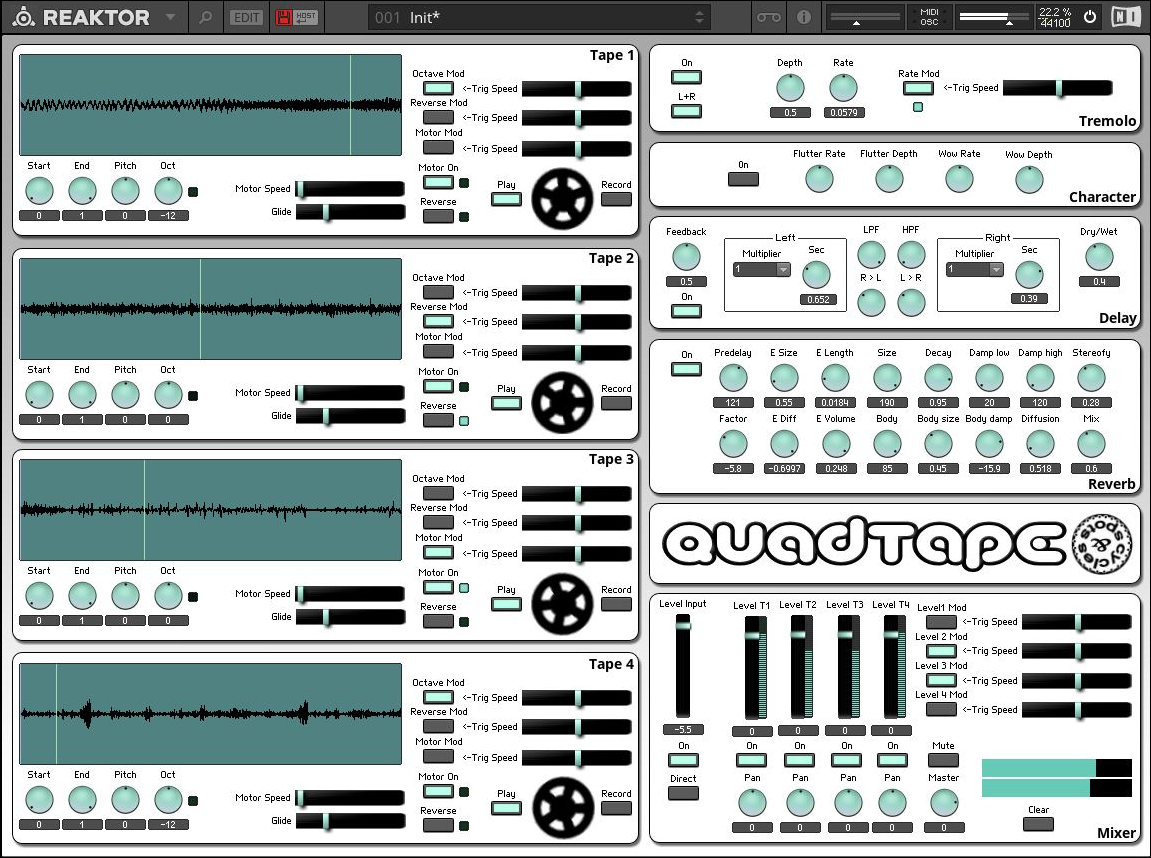Click the Delay Dry/Wet knob
This screenshot has width=1151, height=858.
[1099, 257]
